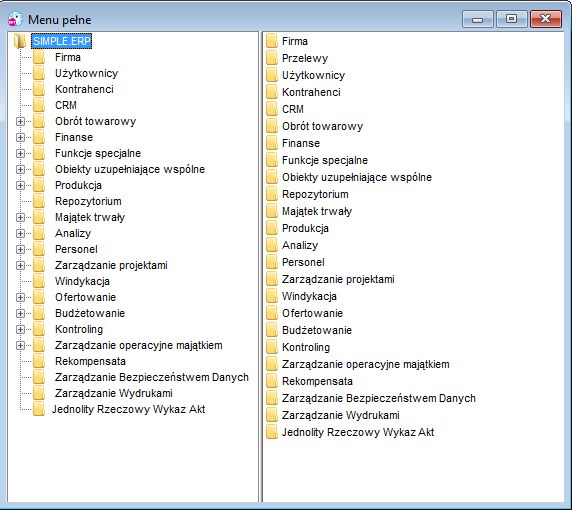The image size is (572, 510).
Task: Select Jednolity Rzeczowy Wykaz Akt in right list
Action: tap(358, 432)
